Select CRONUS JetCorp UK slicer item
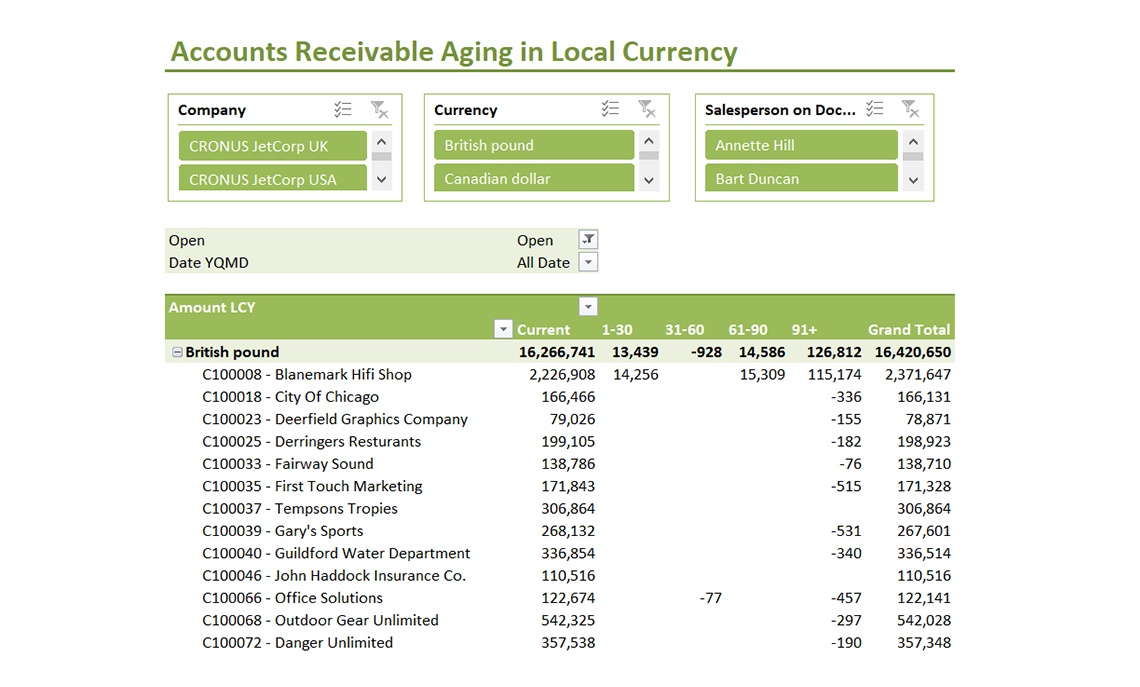The image size is (1140, 687). (x=273, y=145)
